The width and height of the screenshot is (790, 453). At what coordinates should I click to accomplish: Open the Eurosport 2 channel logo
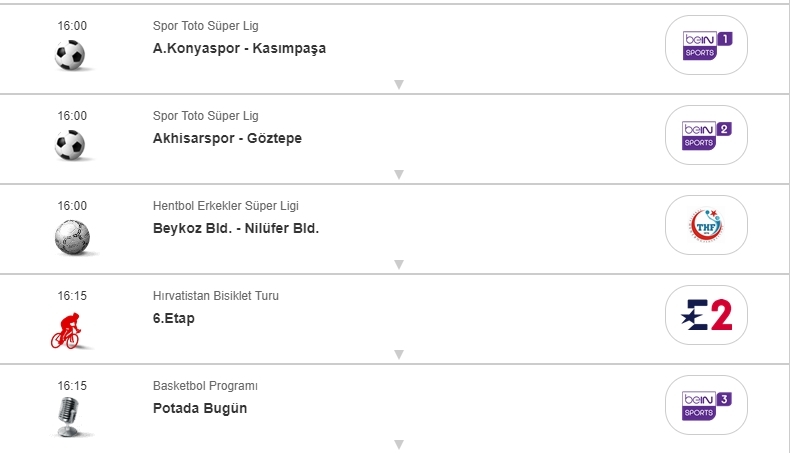pos(707,316)
